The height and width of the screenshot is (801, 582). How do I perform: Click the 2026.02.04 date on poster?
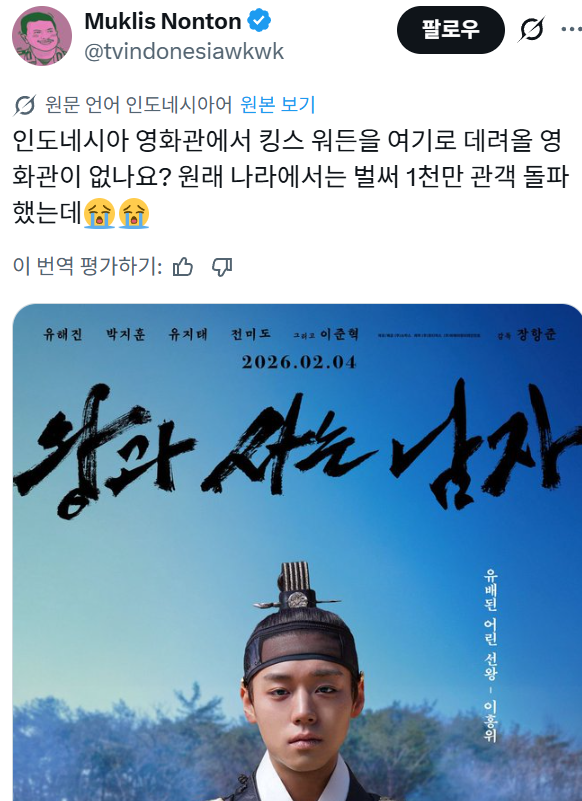(x=299, y=362)
